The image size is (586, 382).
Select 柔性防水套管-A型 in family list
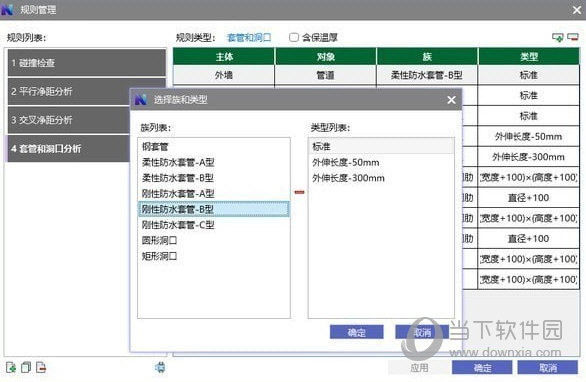(x=214, y=162)
